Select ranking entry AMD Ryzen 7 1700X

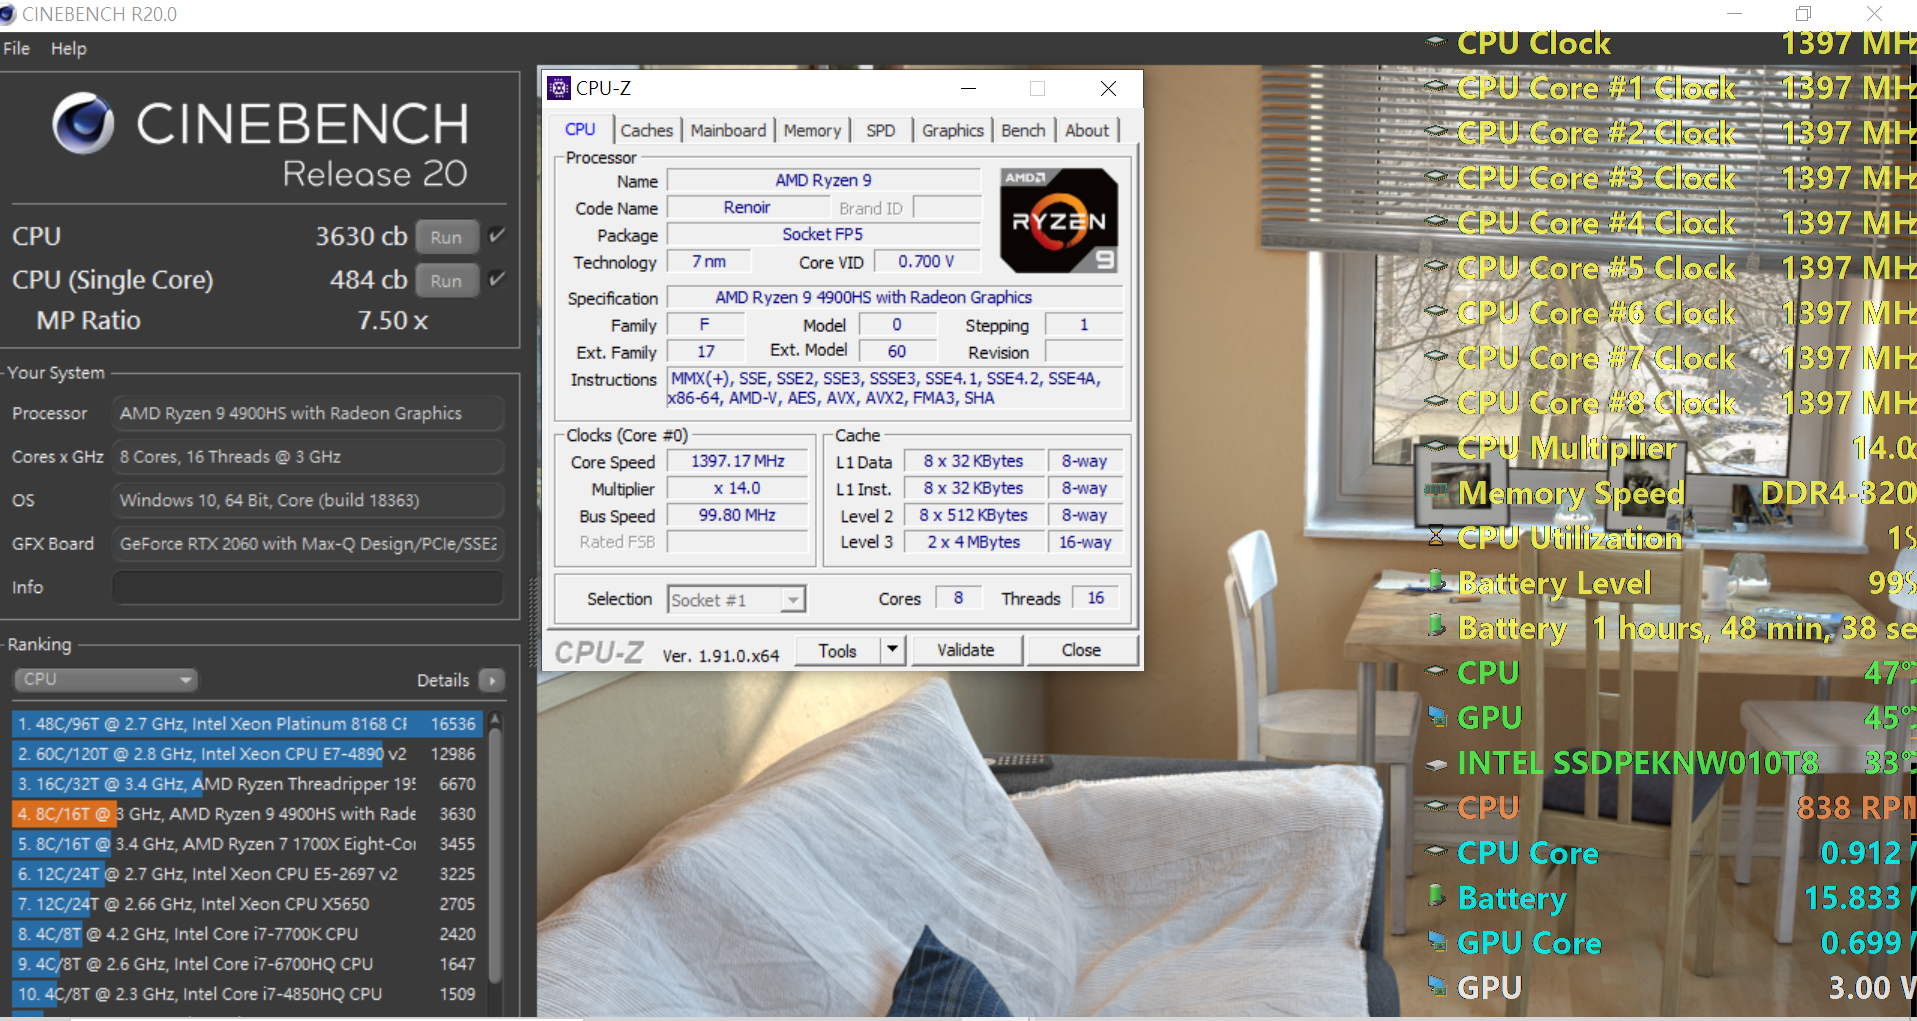tap(247, 843)
